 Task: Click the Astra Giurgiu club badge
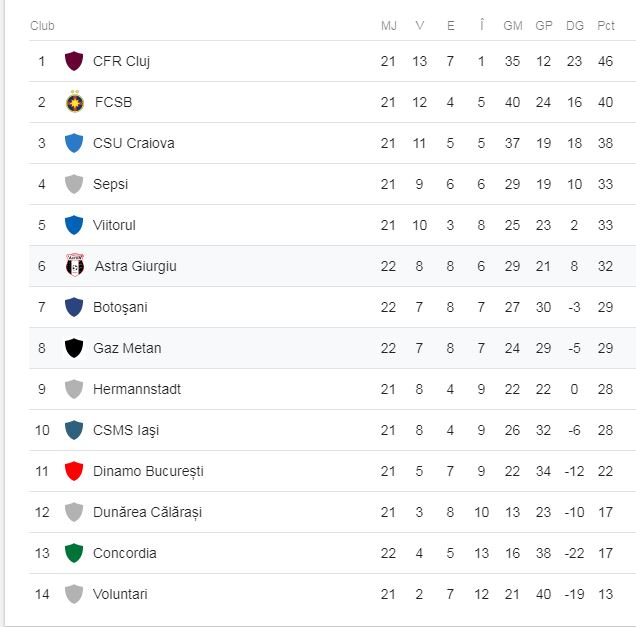74,266
